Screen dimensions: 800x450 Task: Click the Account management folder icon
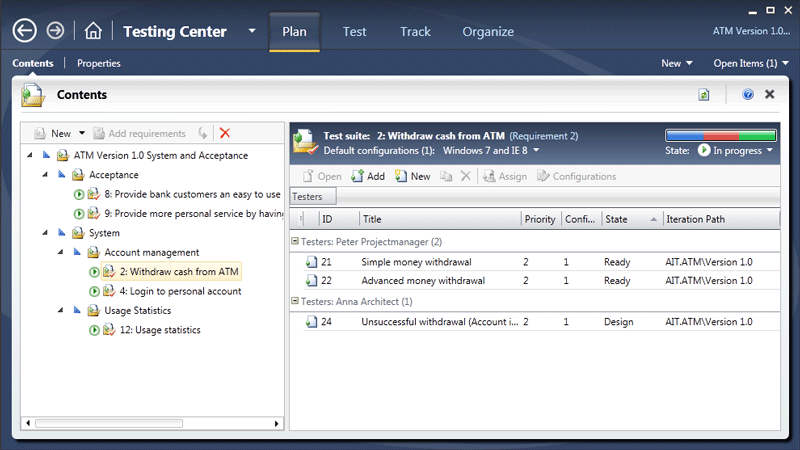[x=93, y=252]
